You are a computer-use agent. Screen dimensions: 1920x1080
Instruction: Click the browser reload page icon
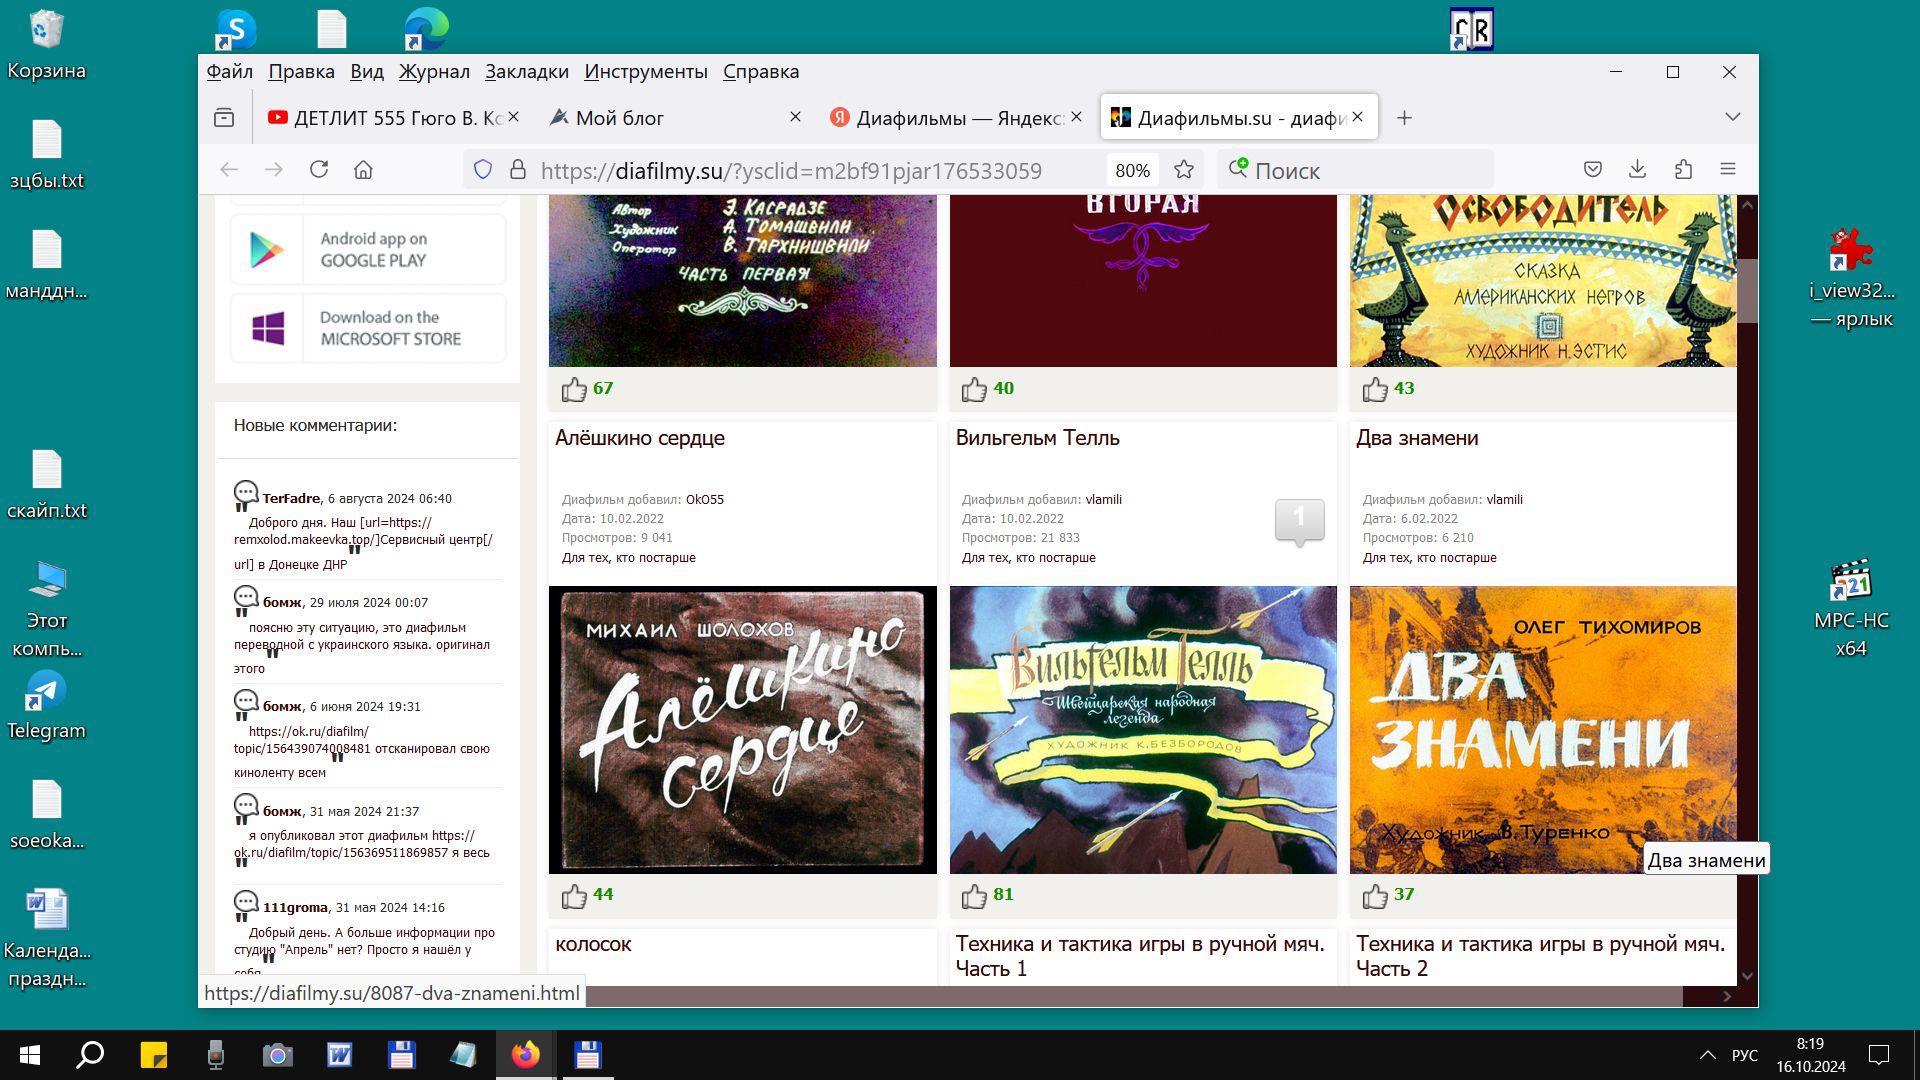[319, 170]
